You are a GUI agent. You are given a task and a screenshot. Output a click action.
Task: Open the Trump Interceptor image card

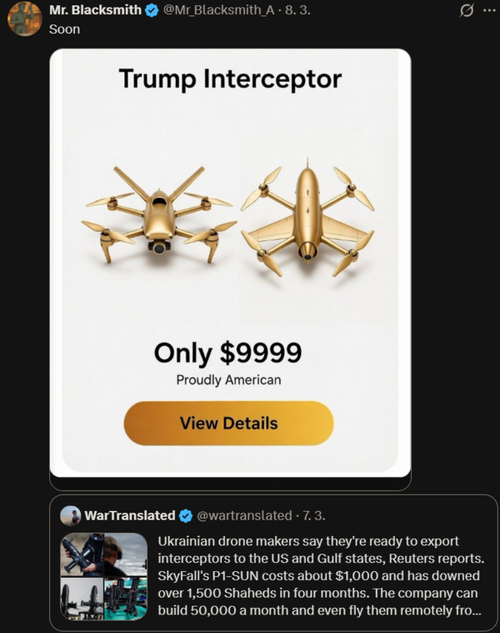(230, 263)
